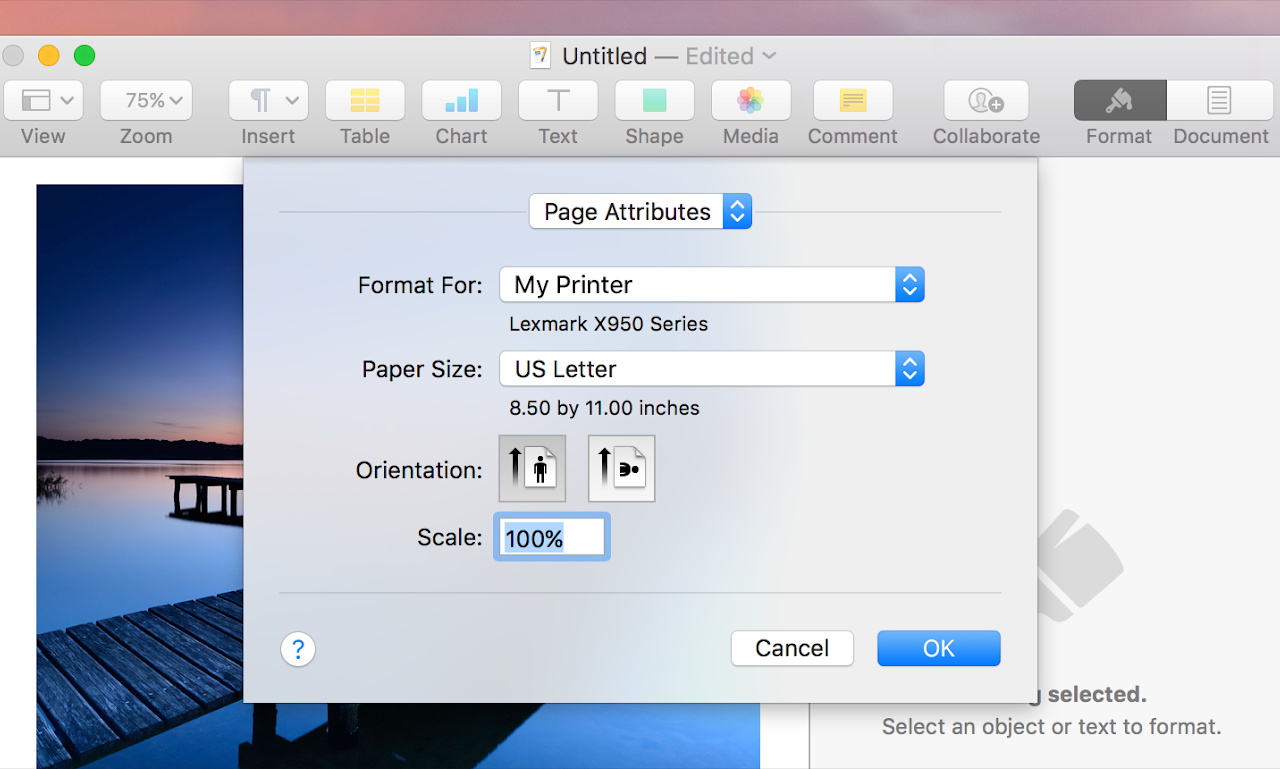Click the Text toolbar icon
The image size is (1280, 769).
click(x=558, y=100)
